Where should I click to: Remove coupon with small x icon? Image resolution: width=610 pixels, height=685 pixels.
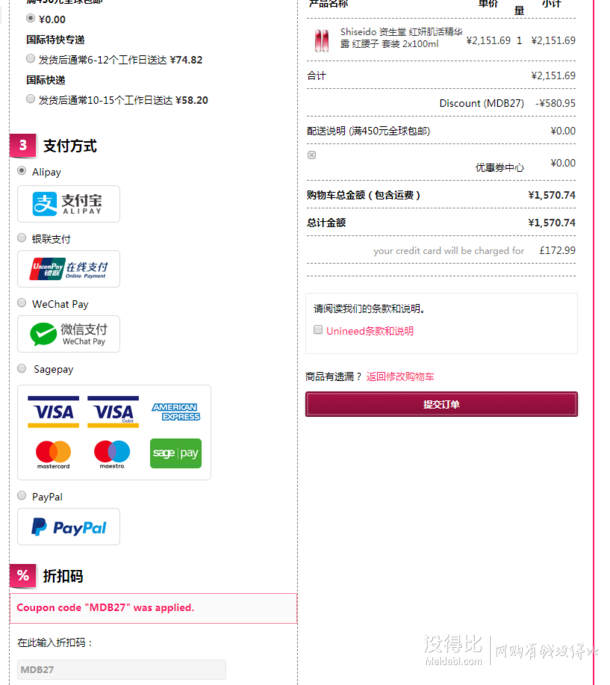312,155
